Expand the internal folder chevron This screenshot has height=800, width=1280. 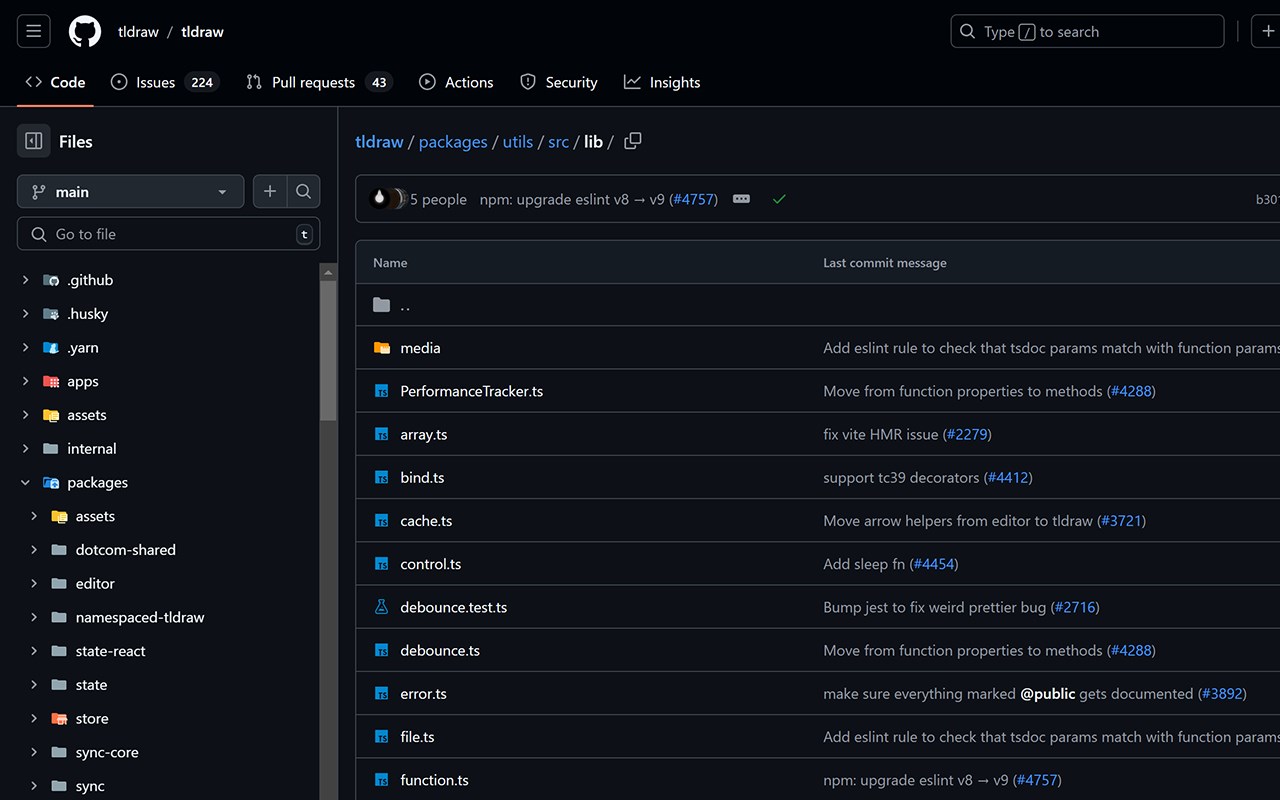pyautogui.click(x=26, y=449)
